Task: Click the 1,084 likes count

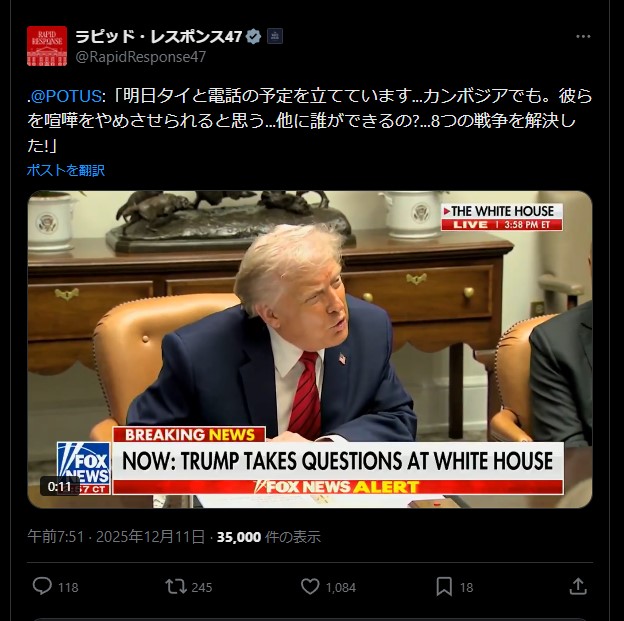Action: [x=341, y=587]
